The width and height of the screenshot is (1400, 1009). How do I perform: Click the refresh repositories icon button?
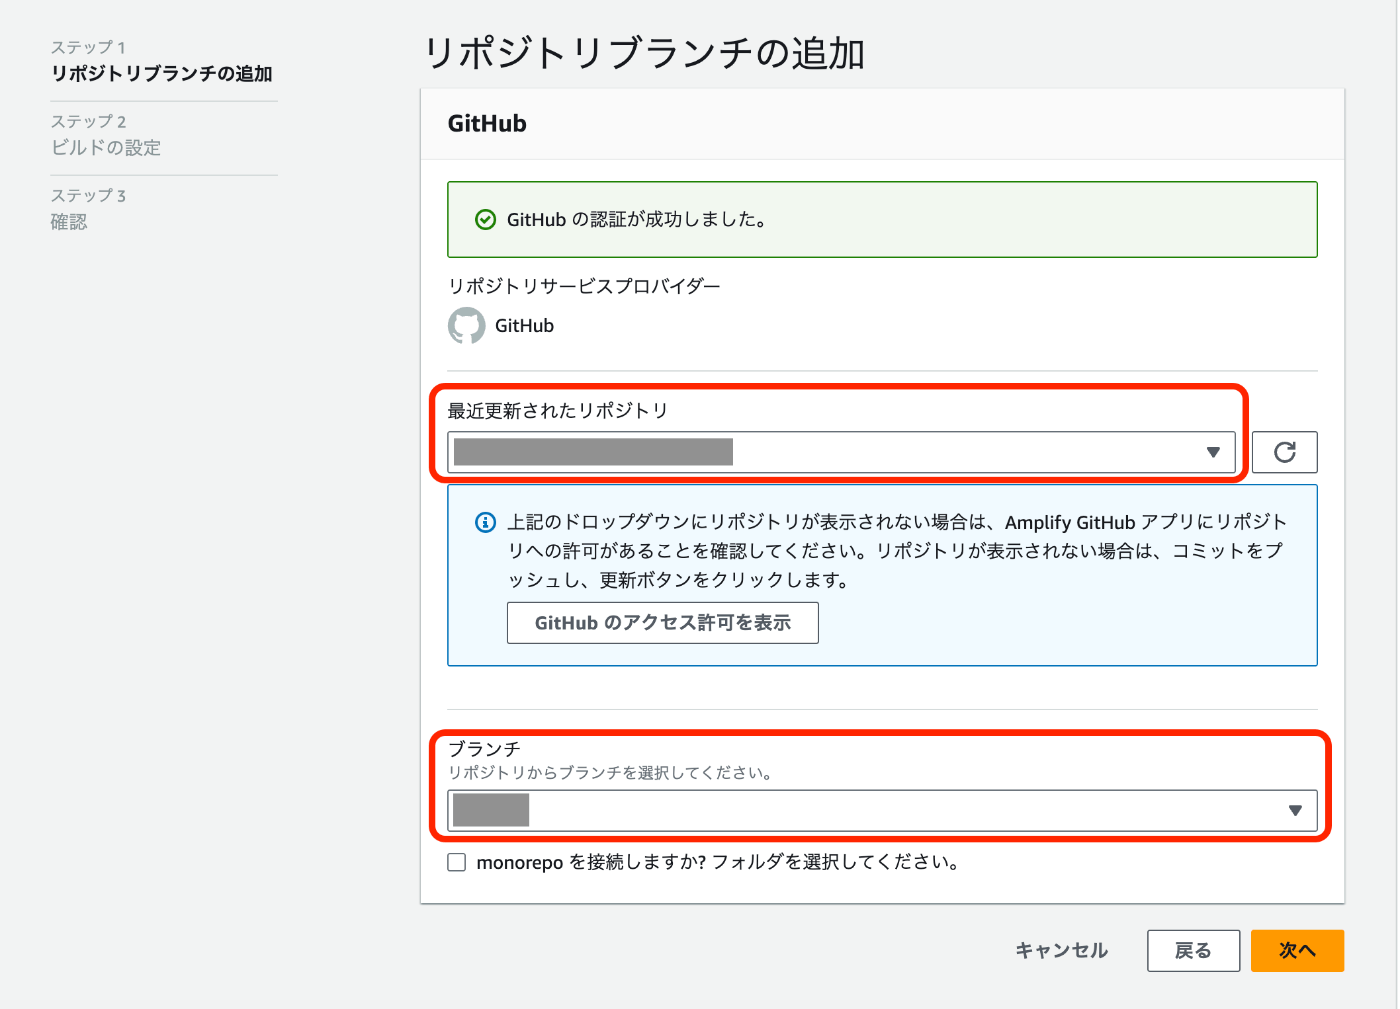click(1284, 452)
